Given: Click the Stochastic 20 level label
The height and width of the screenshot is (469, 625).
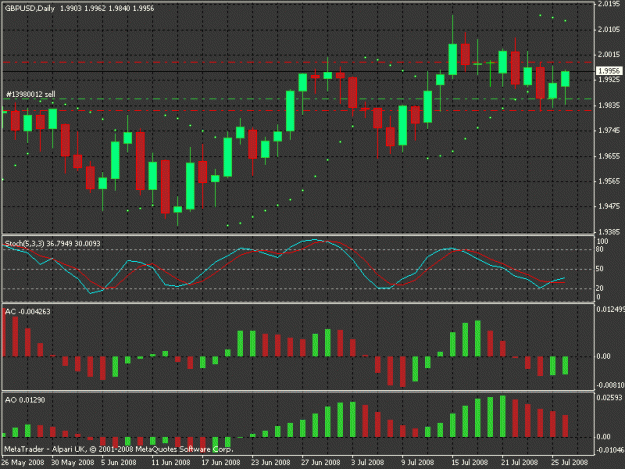Looking at the screenshot, I should tap(599, 288).
